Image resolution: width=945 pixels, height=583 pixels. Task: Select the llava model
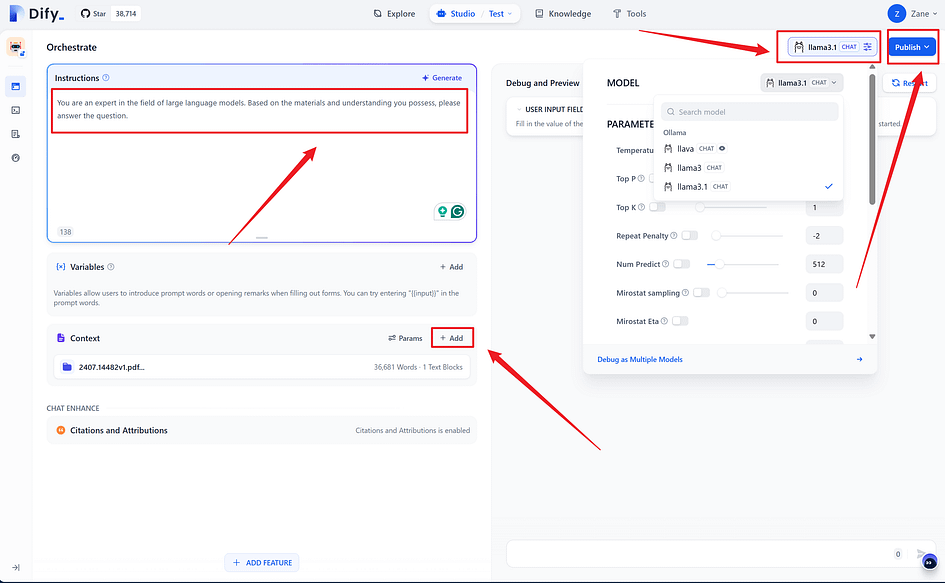748,148
